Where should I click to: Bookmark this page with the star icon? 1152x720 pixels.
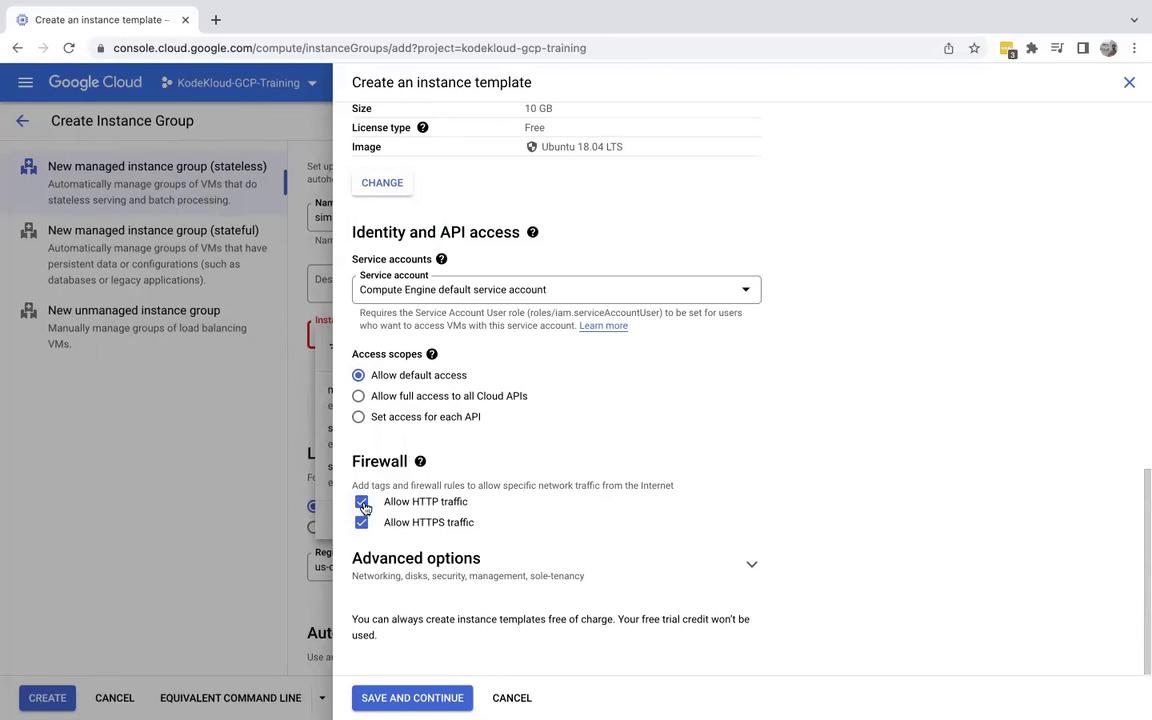(x=974, y=48)
